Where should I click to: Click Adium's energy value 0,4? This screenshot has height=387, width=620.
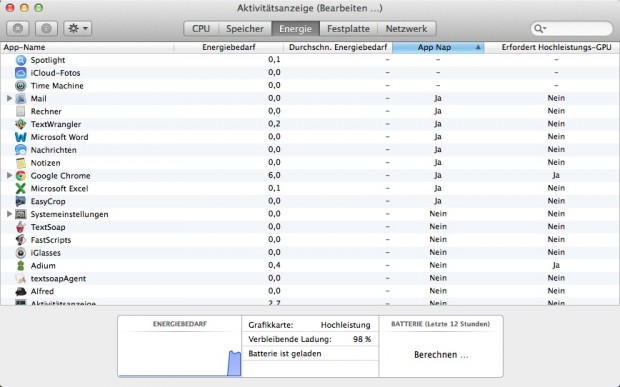(274, 265)
